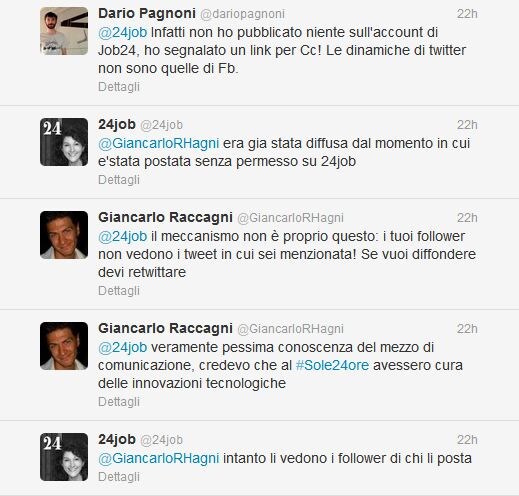This screenshot has height=496, width=519.
Task: Open the first Giancarlo Raccagni name link
Action: tap(165, 218)
